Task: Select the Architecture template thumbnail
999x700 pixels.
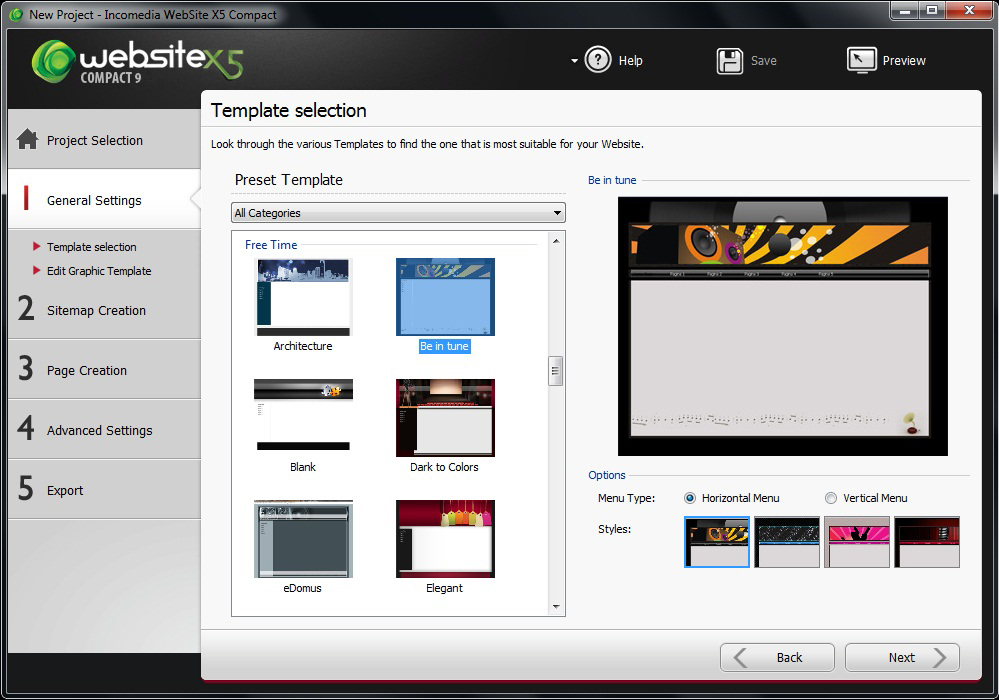Action: 303,297
